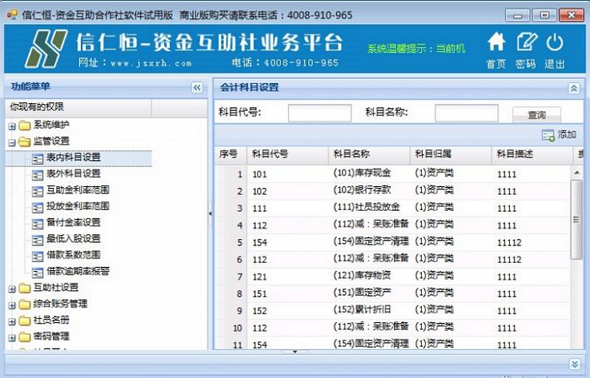Select 表内科目设置 menu entry
This screenshot has height=378, width=590.
[73, 157]
